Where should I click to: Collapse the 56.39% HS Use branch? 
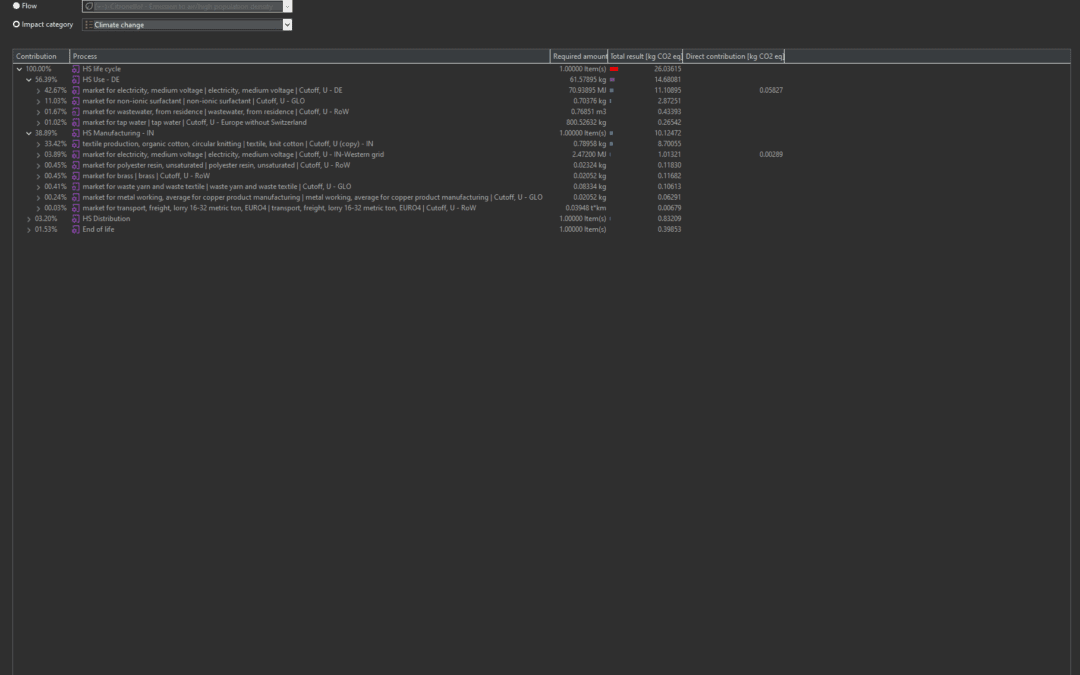(x=29, y=79)
